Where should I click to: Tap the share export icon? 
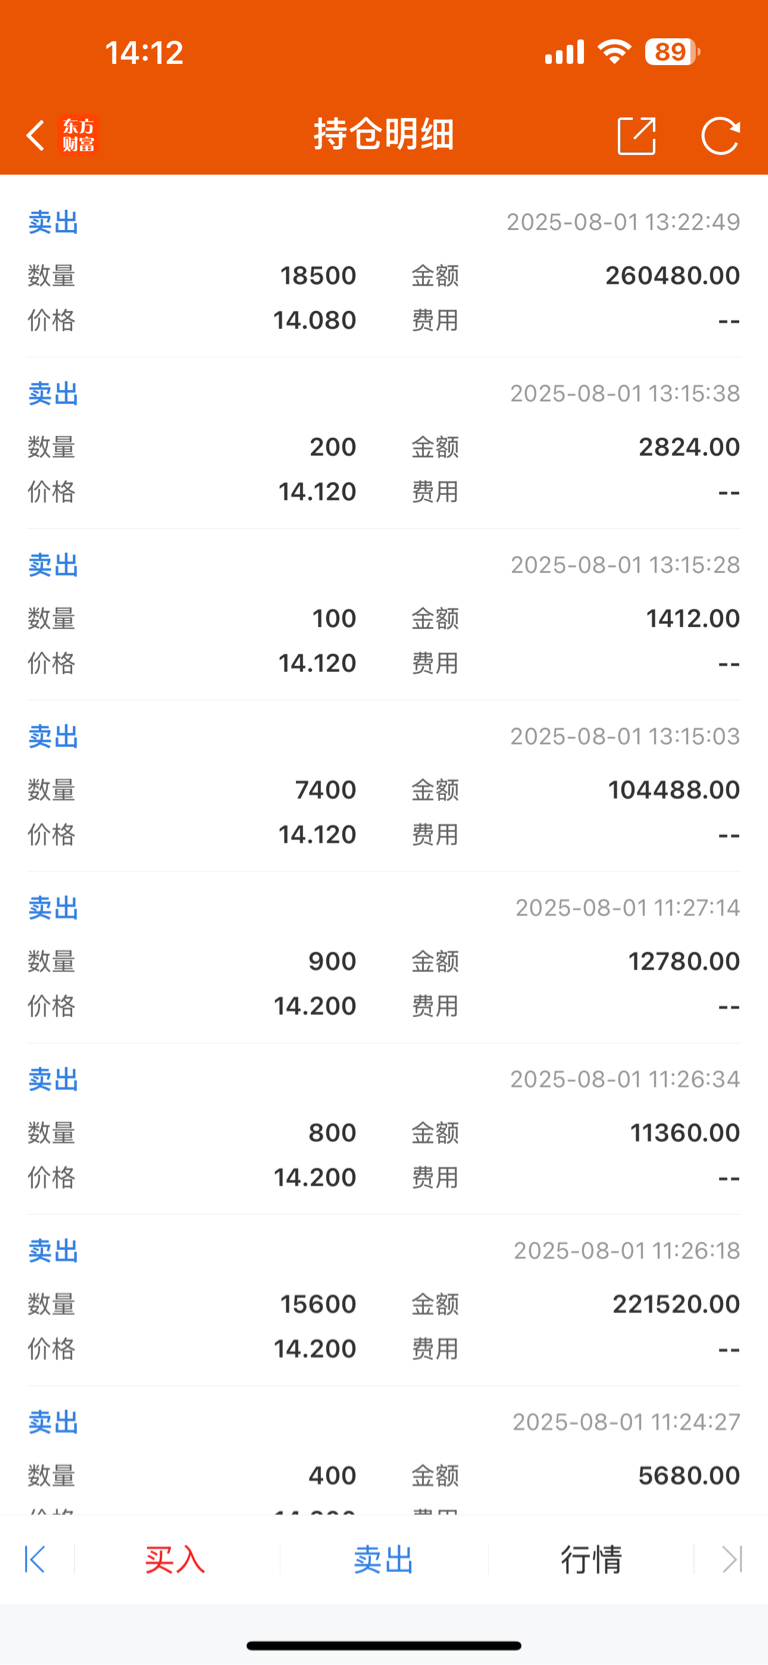point(637,135)
